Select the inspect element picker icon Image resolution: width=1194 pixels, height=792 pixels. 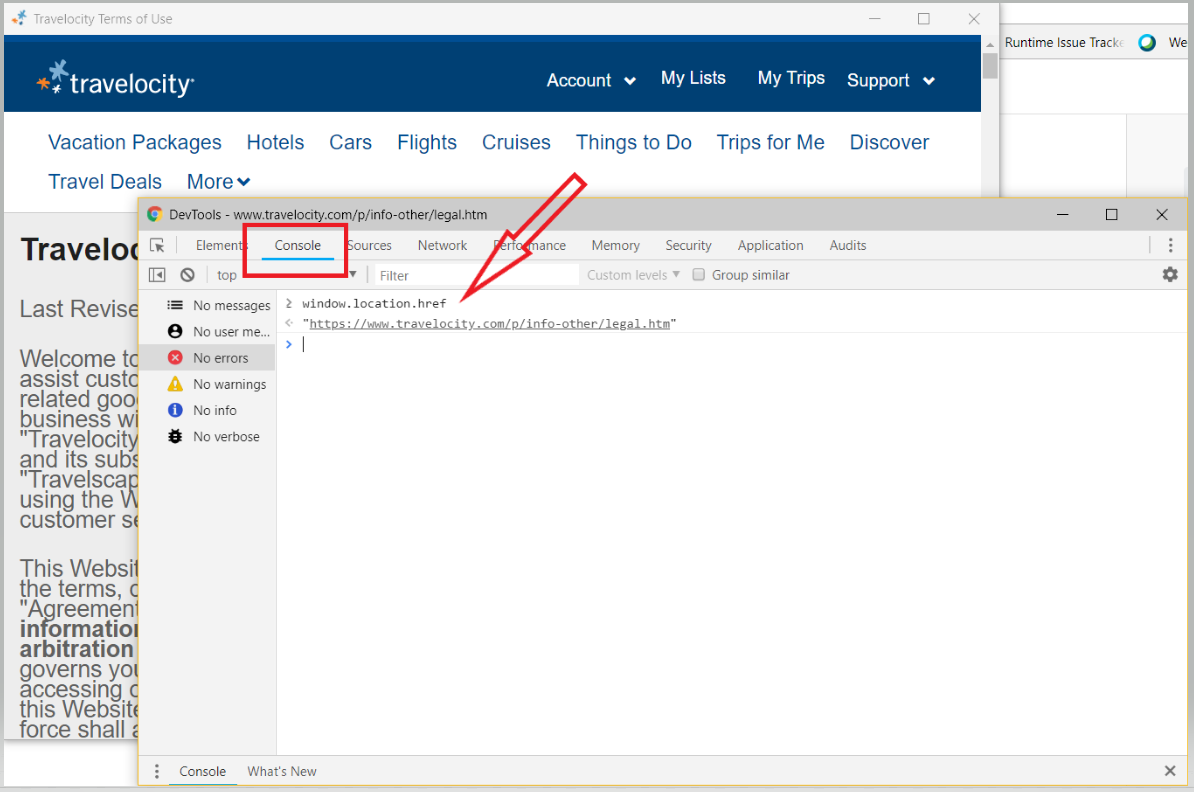pos(158,245)
